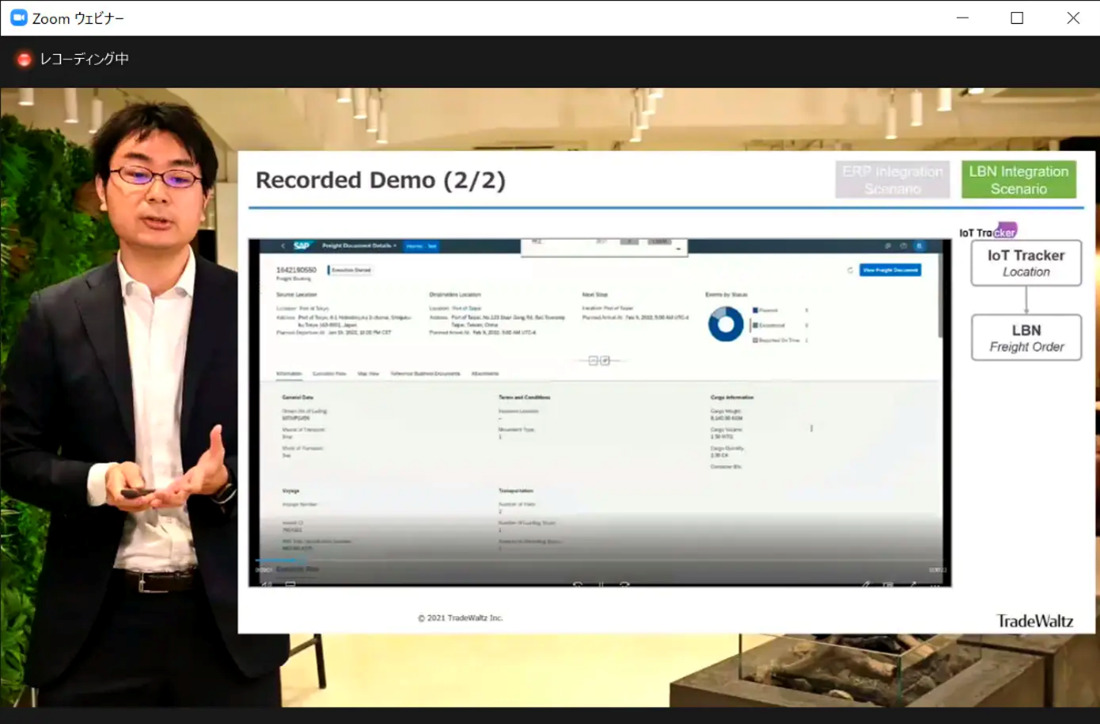This screenshot has height=724, width=1100.
Task: Minimize the Zoom webinar window
Action: [x=962, y=18]
